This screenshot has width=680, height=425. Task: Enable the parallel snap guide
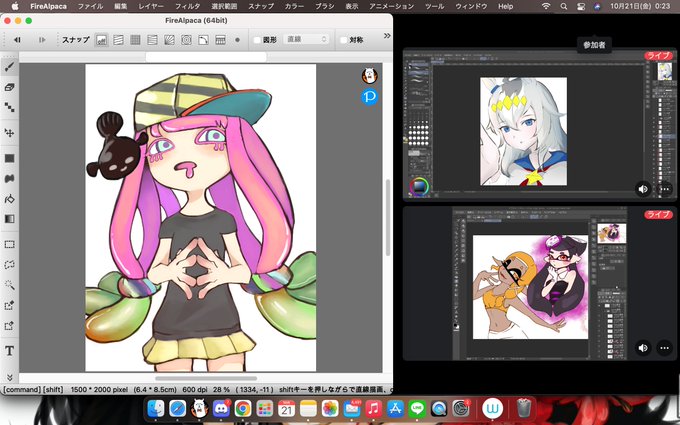point(118,40)
